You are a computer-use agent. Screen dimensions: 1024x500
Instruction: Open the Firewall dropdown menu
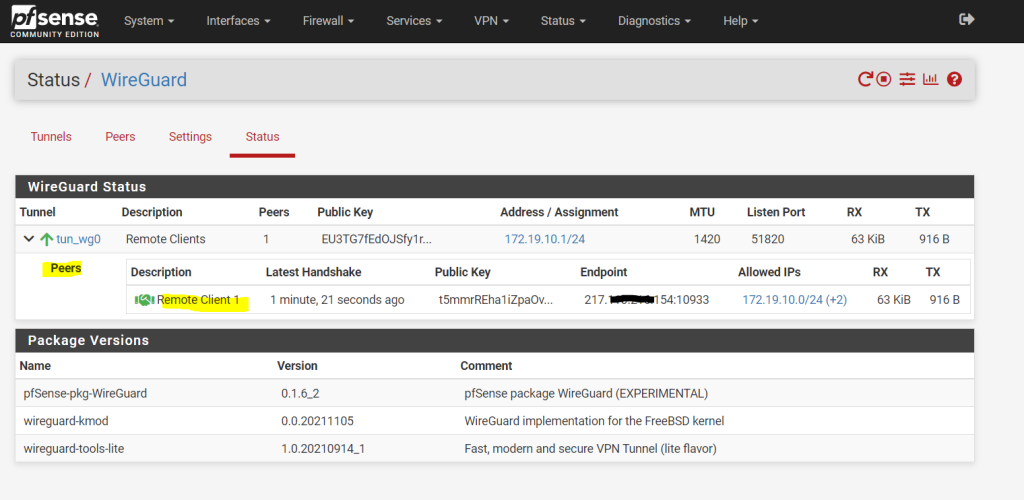click(328, 21)
